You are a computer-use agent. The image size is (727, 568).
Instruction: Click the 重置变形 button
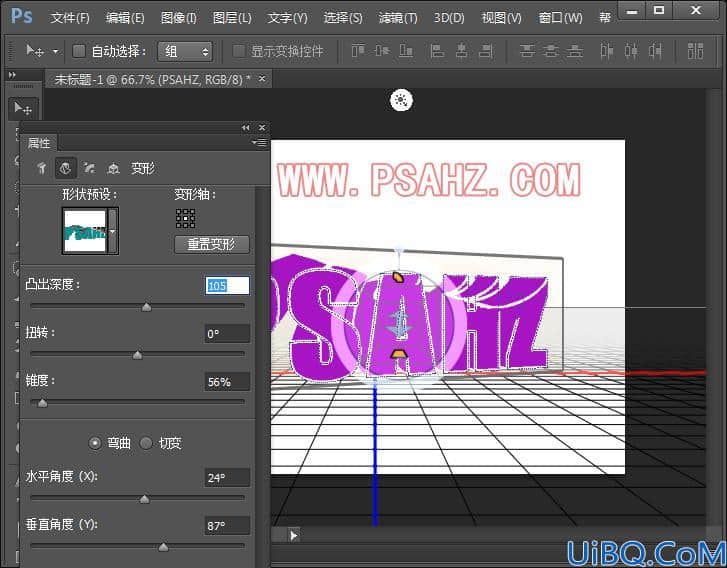point(212,244)
